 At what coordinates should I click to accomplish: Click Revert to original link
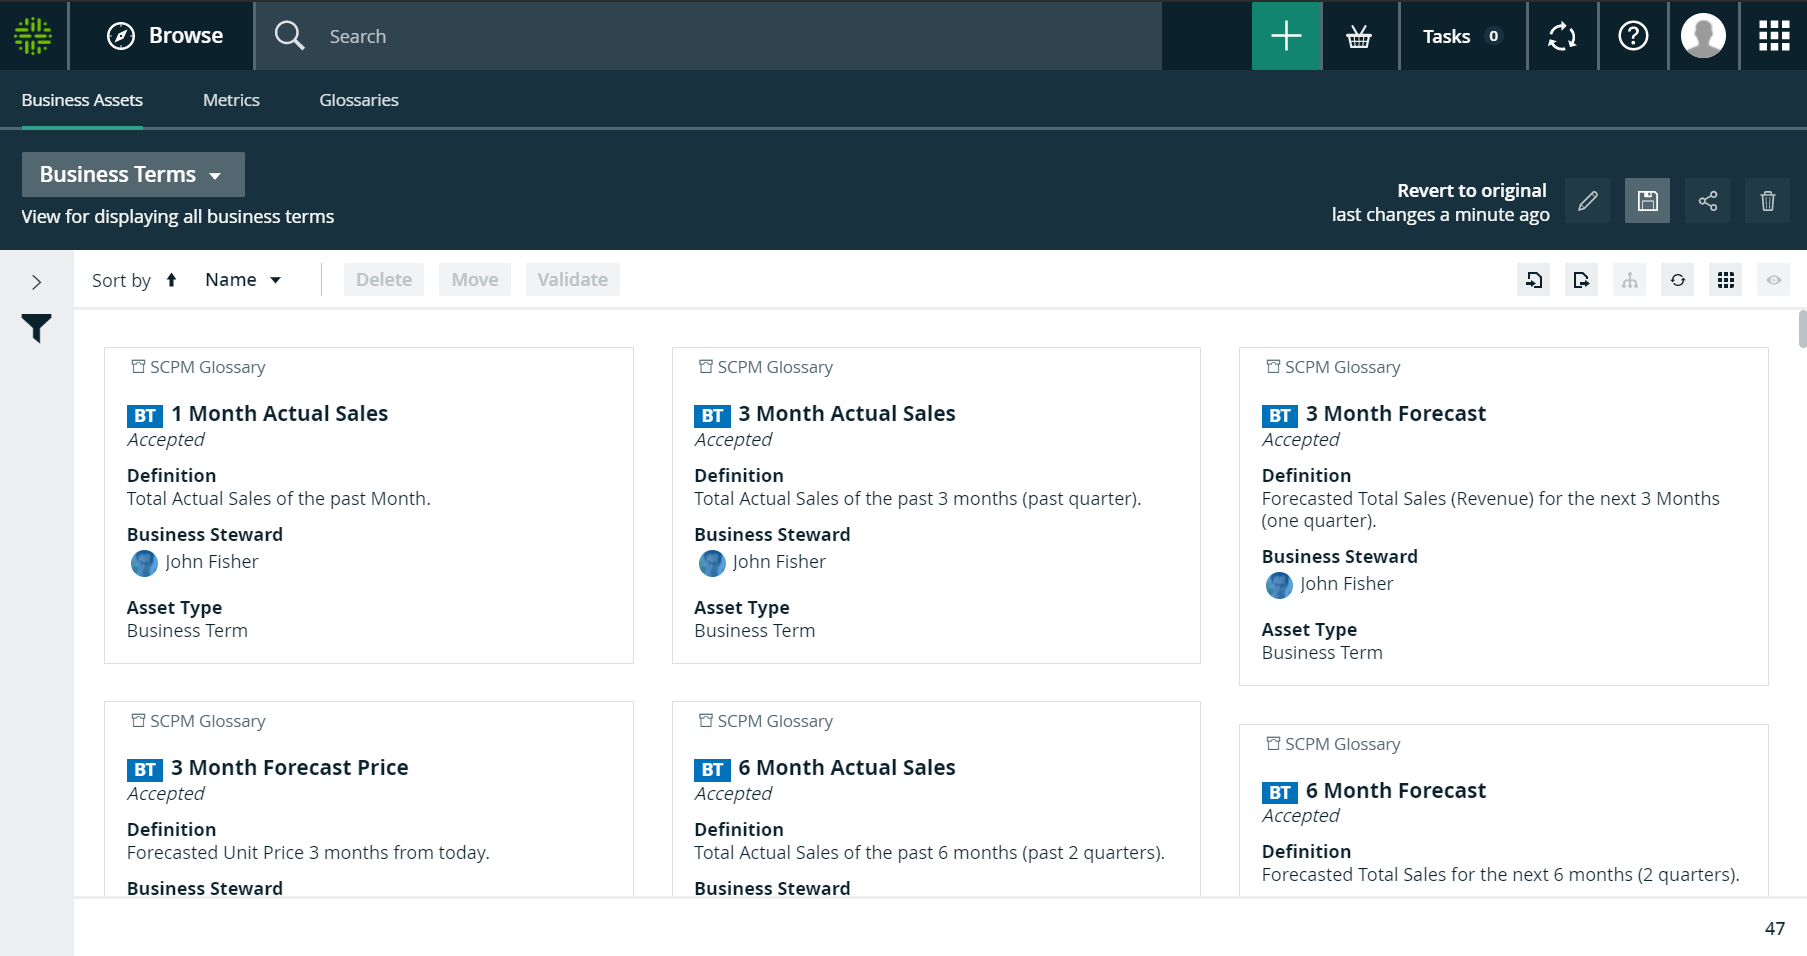pyautogui.click(x=1471, y=190)
